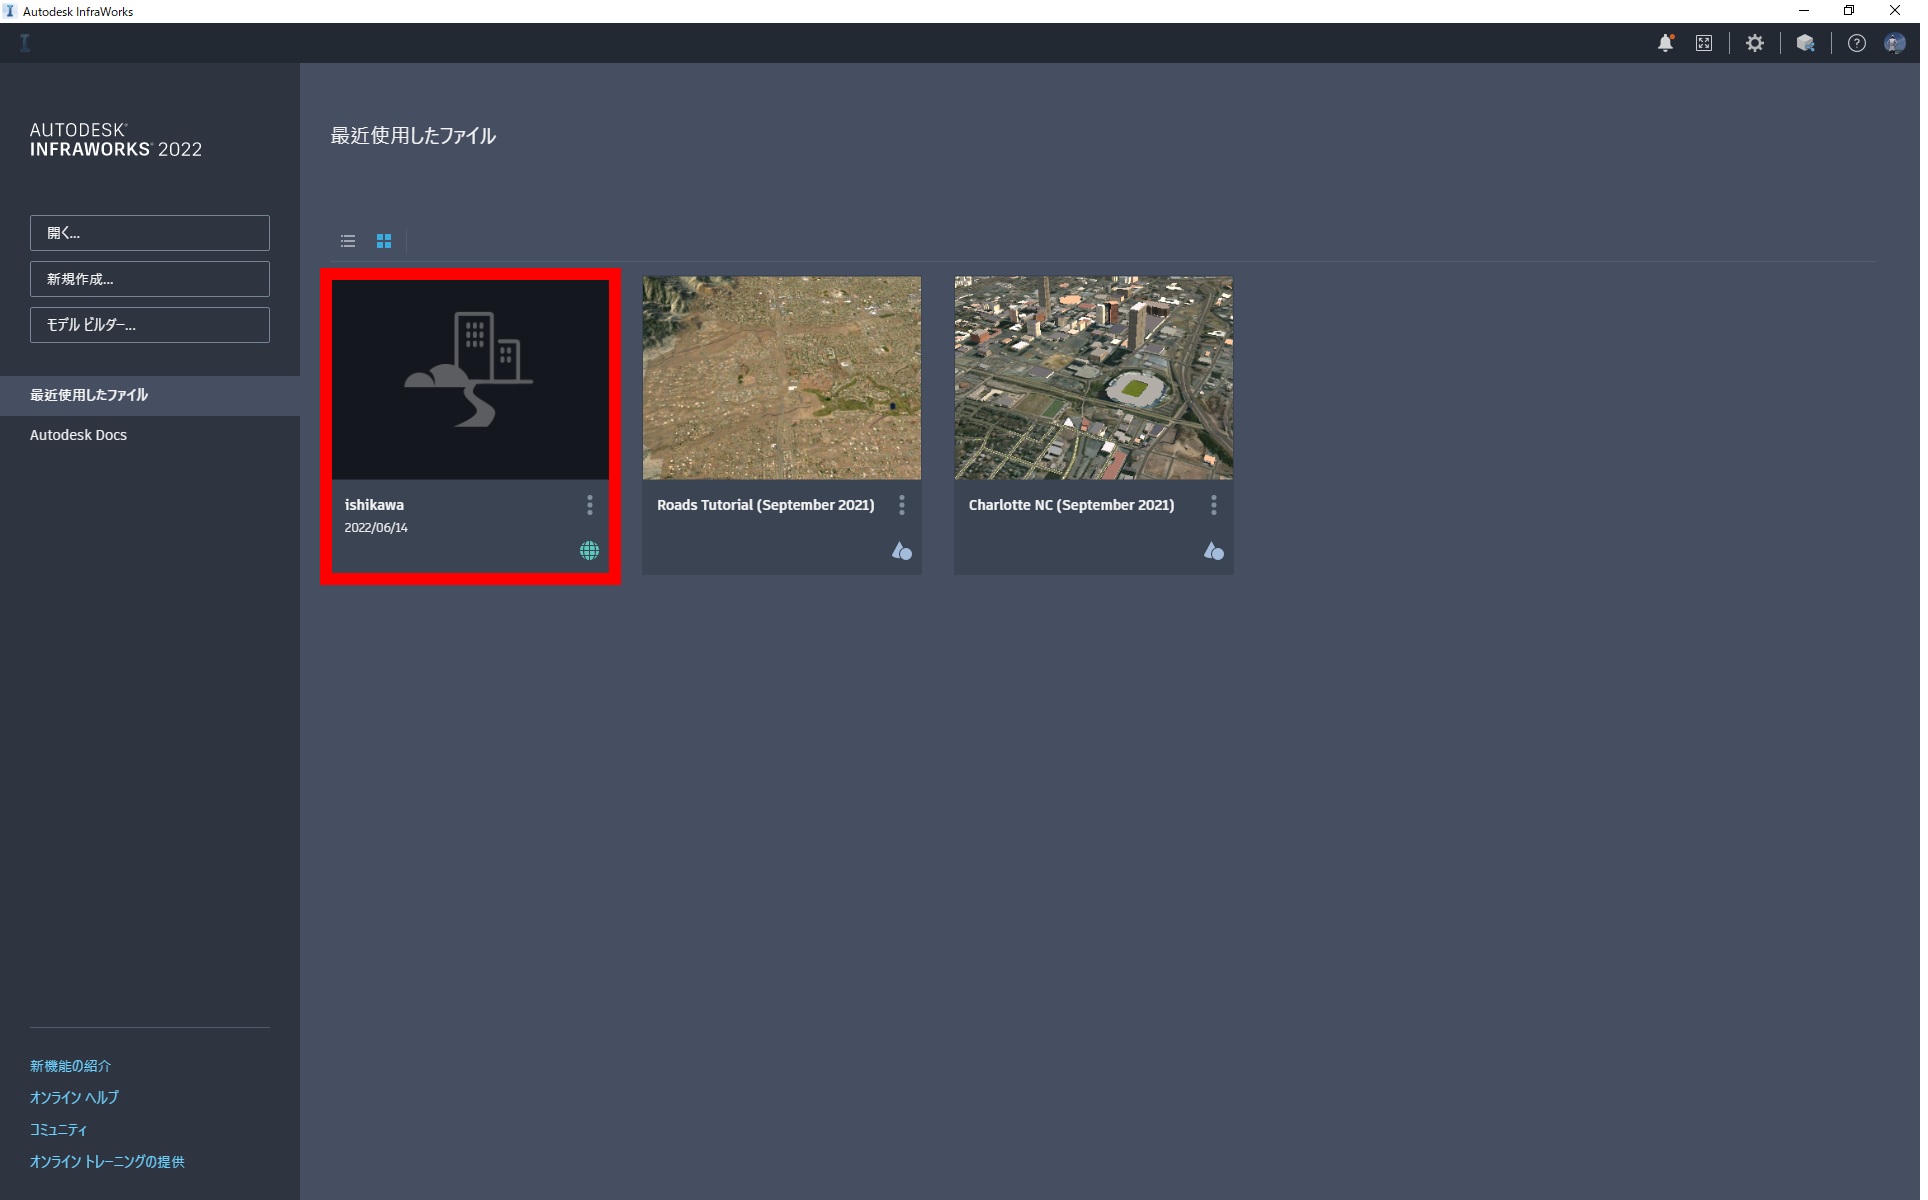Click the 開く... (Open) button

[150, 234]
